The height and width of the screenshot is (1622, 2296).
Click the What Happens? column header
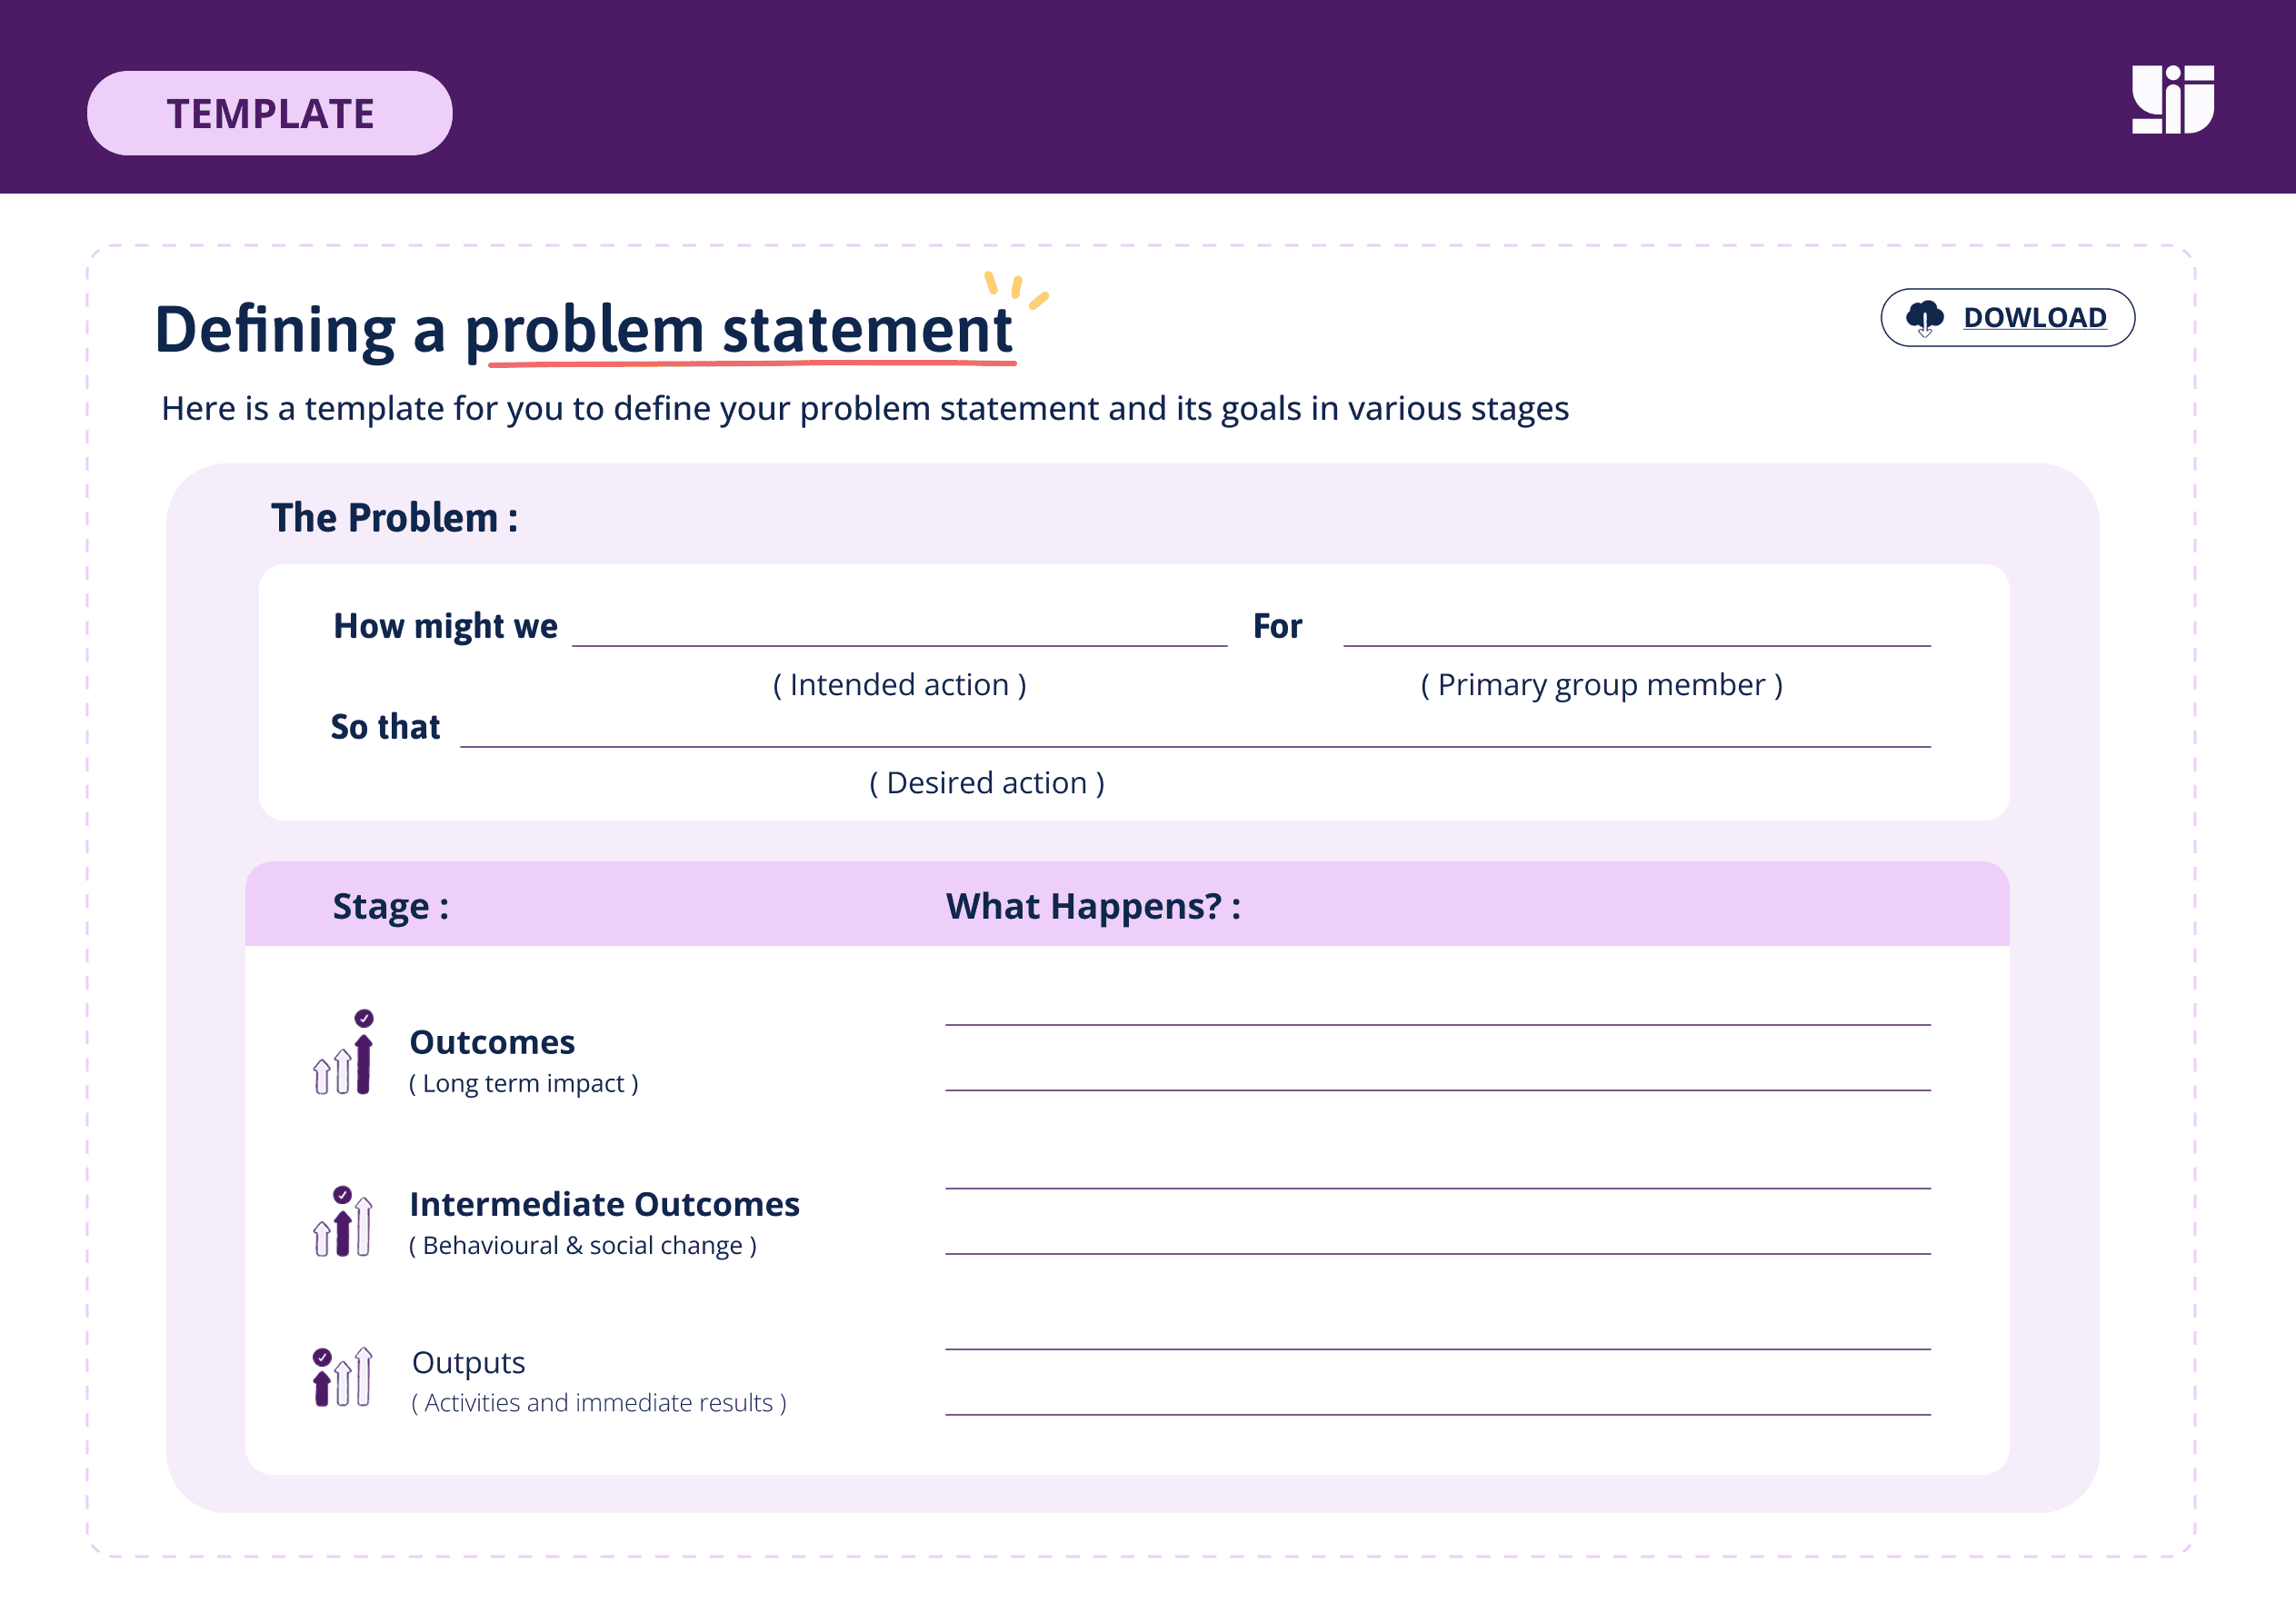tap(1093, 906)
